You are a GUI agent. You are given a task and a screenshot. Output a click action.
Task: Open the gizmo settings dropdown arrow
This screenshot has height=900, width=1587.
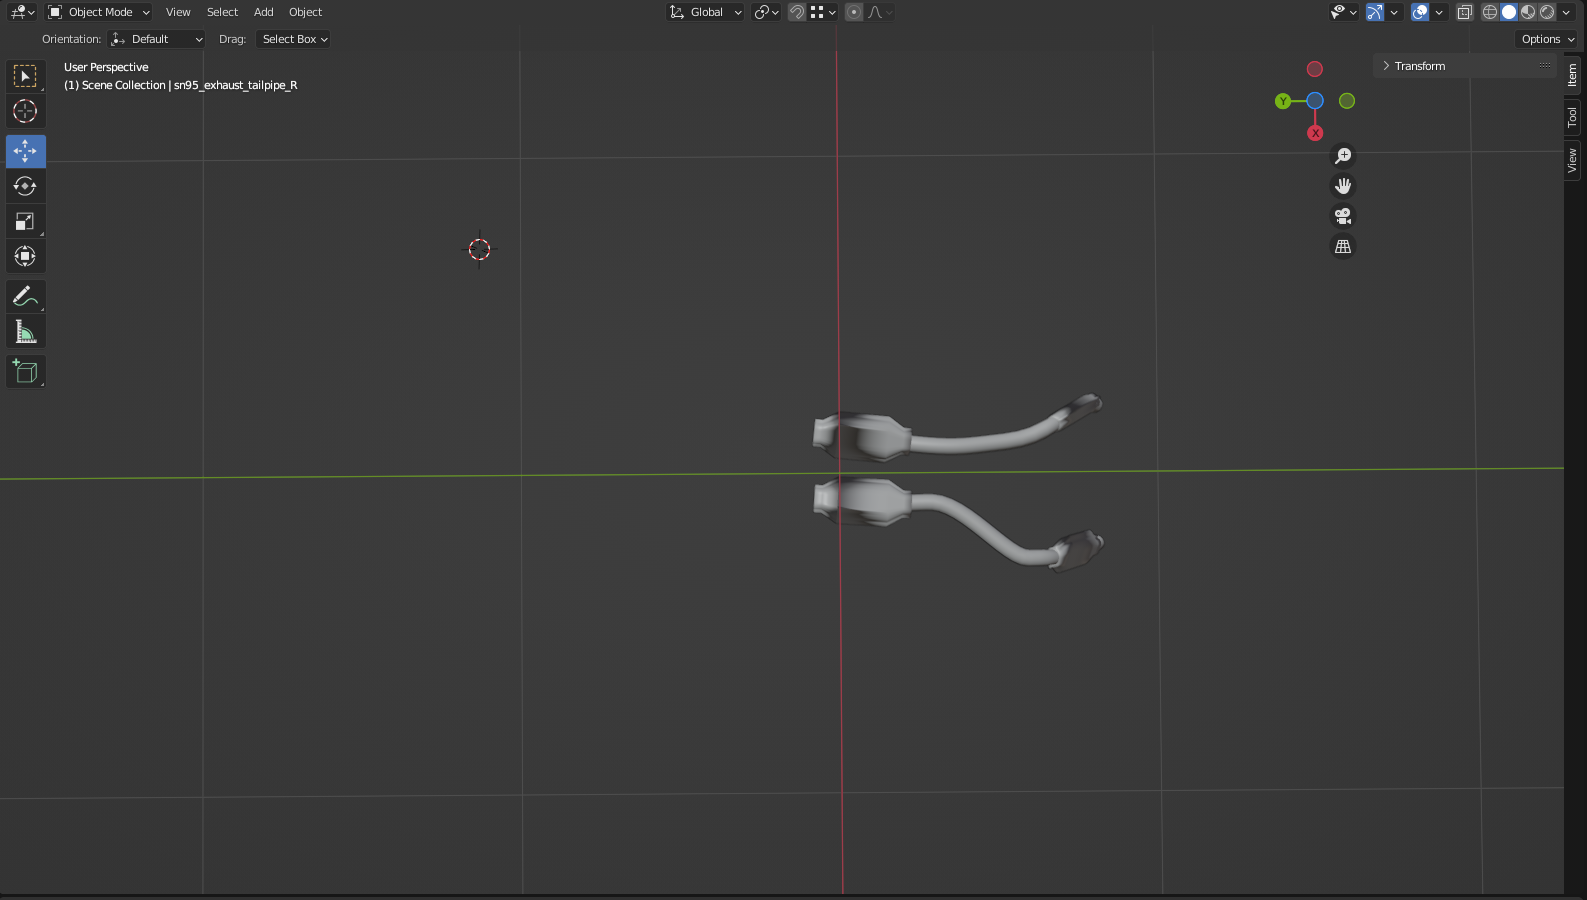[1394, 12]
